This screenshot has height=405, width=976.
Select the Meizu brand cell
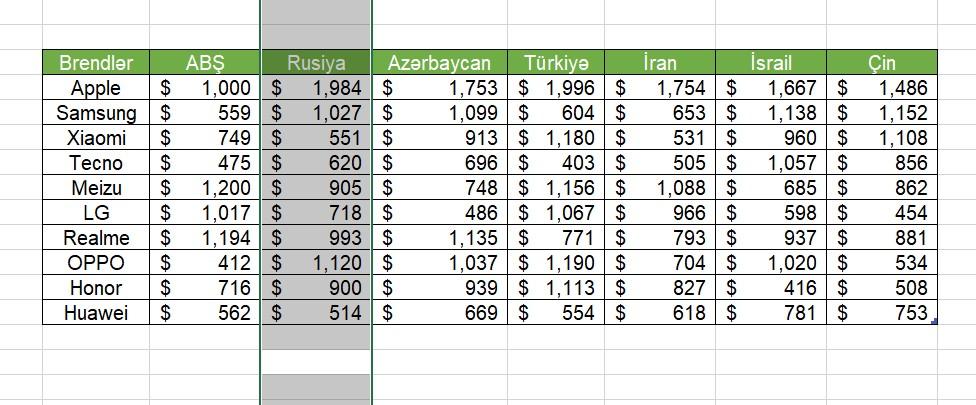click(x=96, y=187)
